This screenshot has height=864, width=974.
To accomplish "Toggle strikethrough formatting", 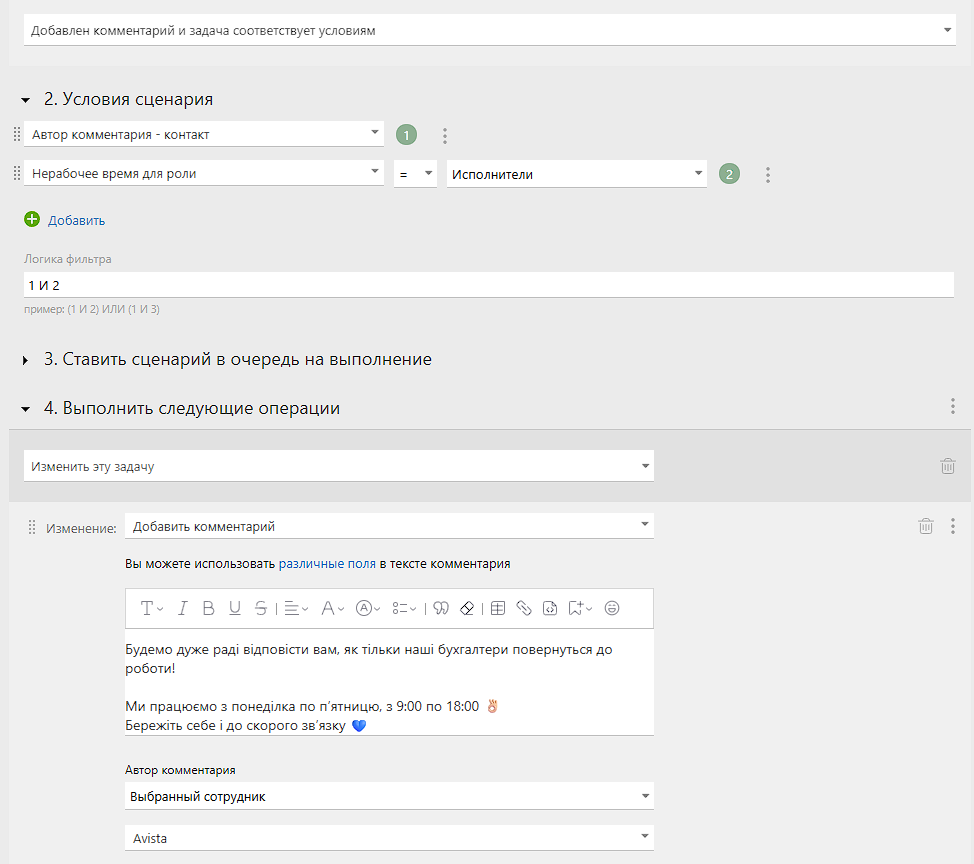I will pyautogui.click(x=261, y=608).
